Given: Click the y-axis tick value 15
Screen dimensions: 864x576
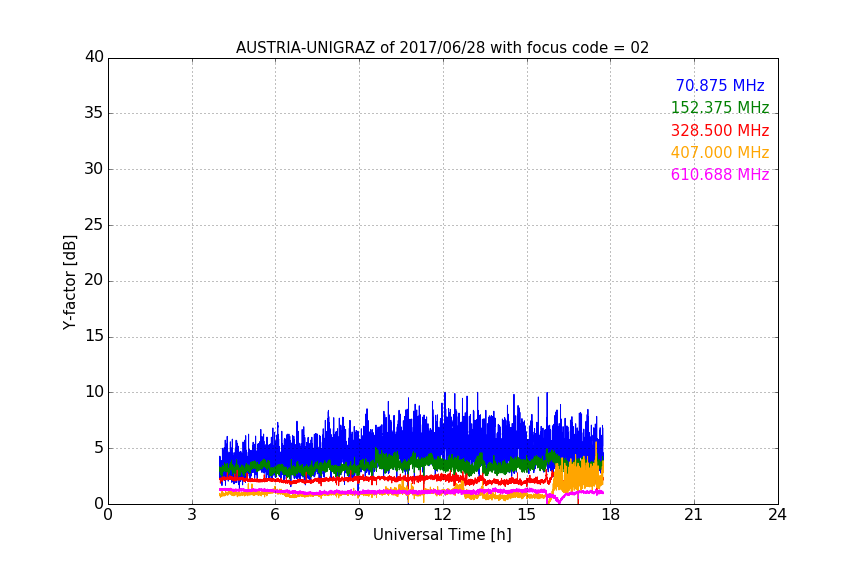Looking at the screenshot, I should (x=94, y=336).
